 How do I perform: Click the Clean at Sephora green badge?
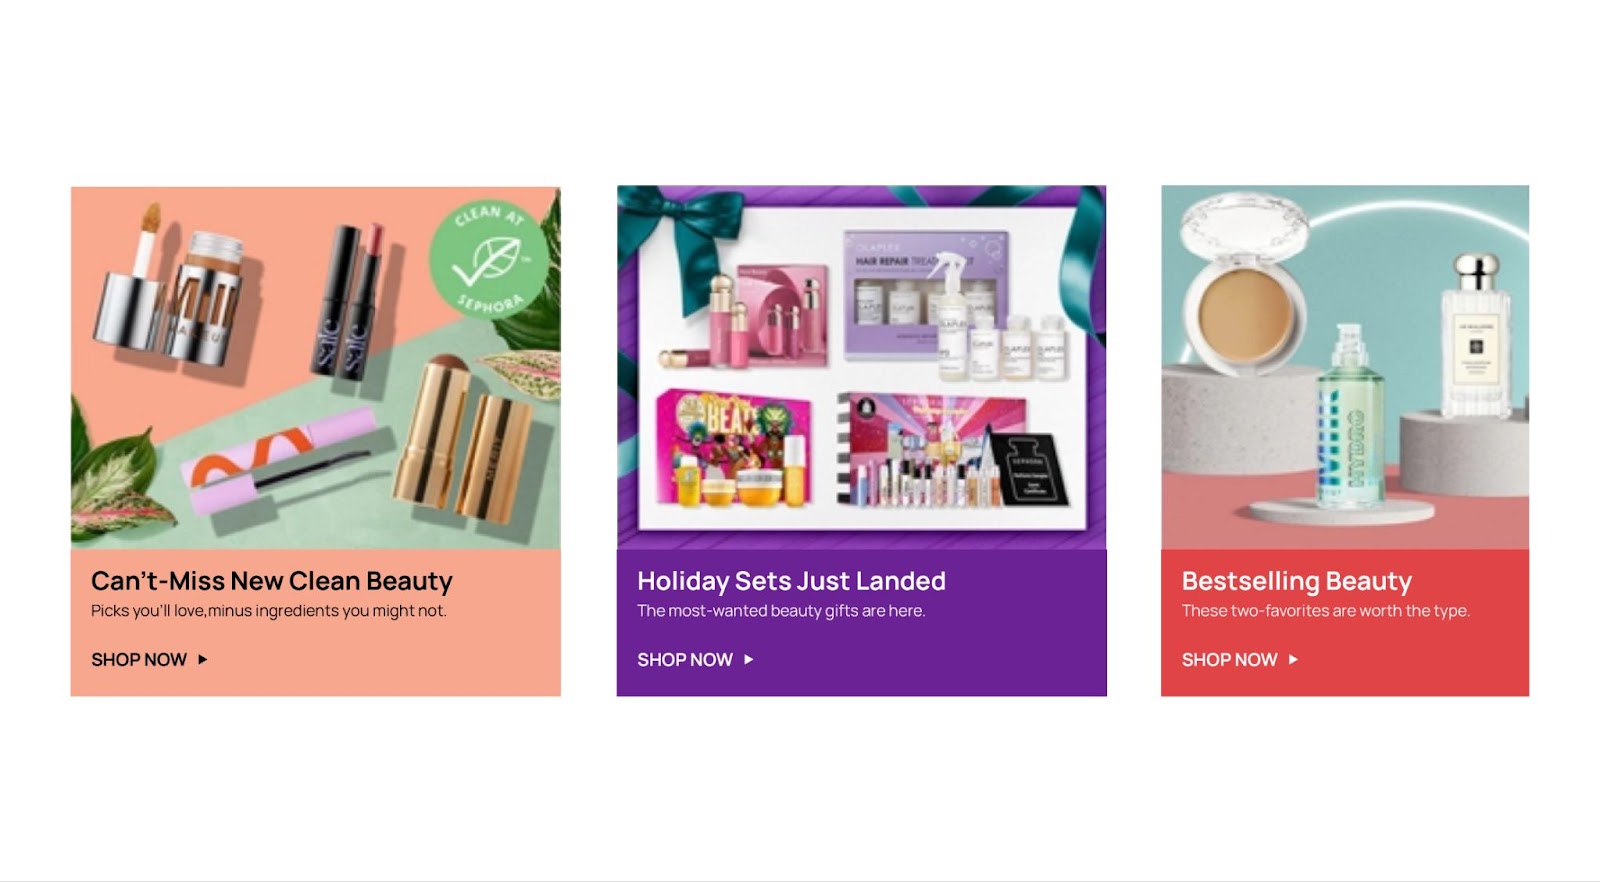click(489, 258)
